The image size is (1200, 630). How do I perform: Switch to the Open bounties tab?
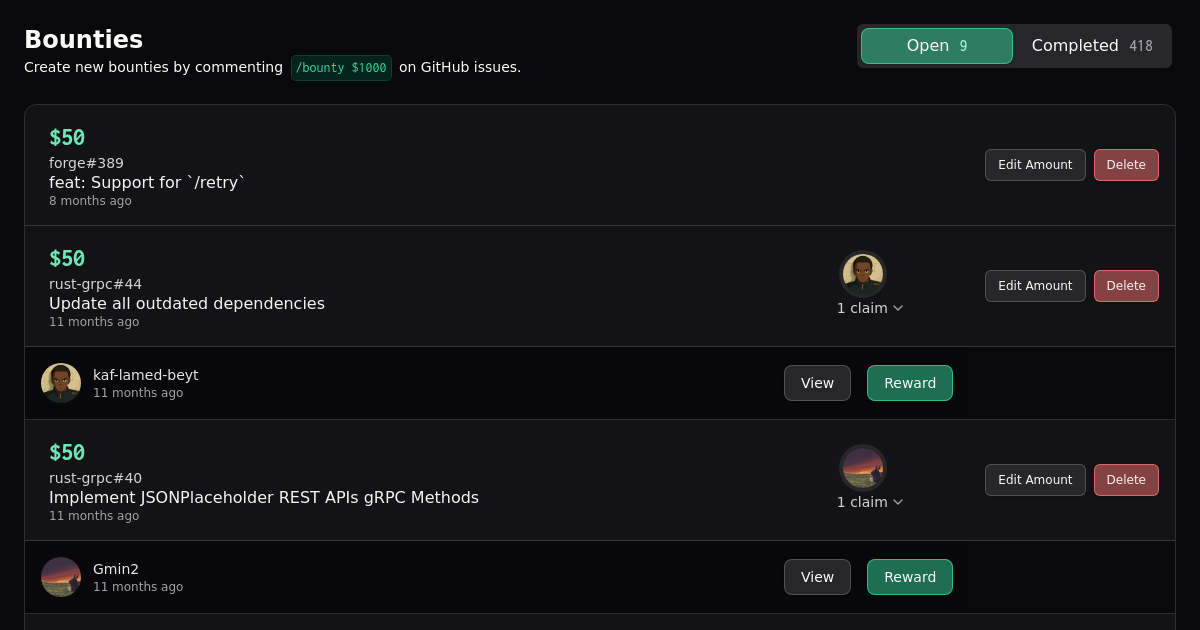coord(936,46)
